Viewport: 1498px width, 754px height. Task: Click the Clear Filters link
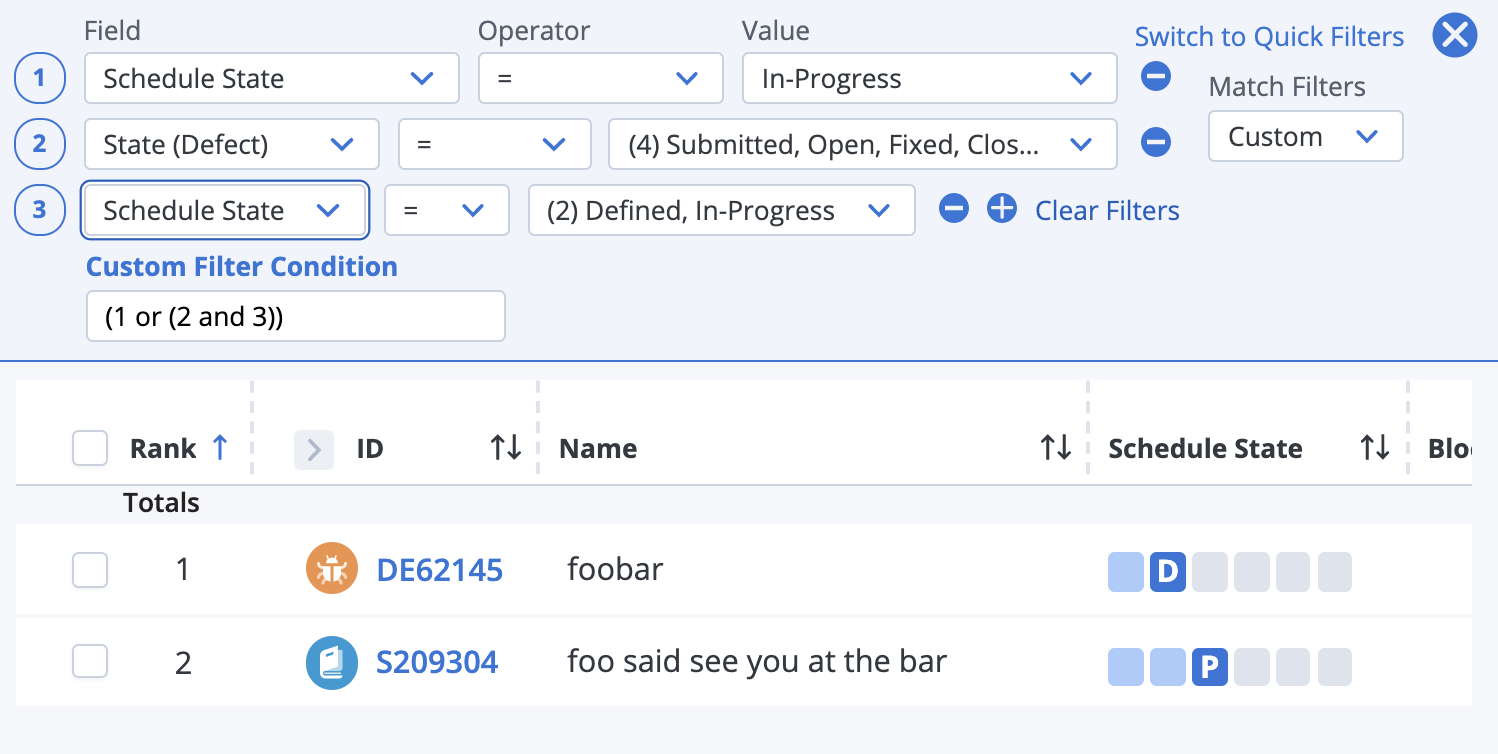point(1107,211)
